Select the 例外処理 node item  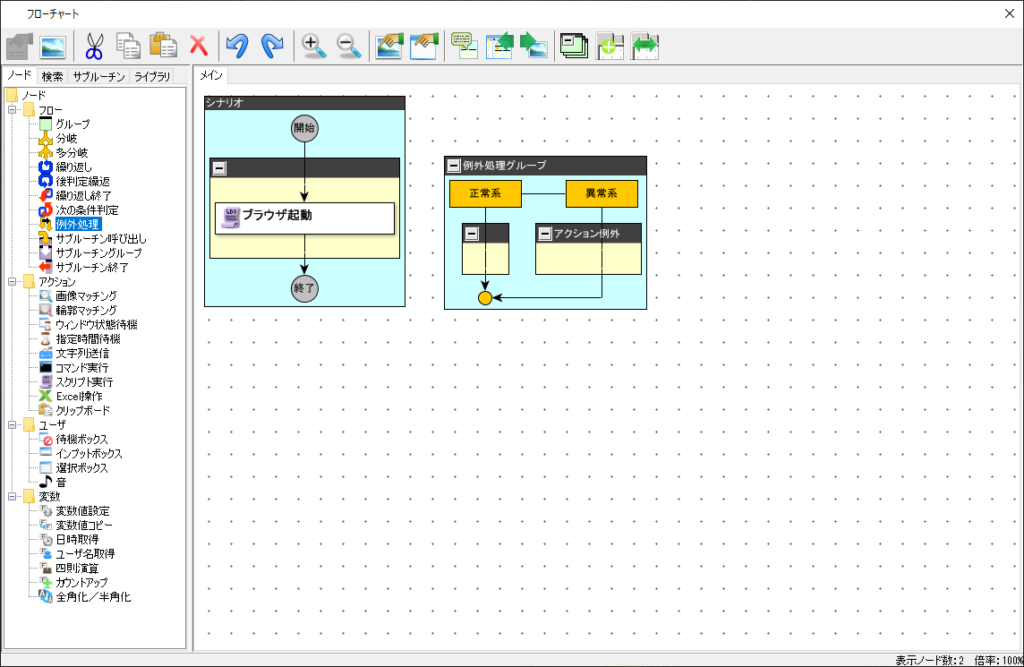pos(78,225)
